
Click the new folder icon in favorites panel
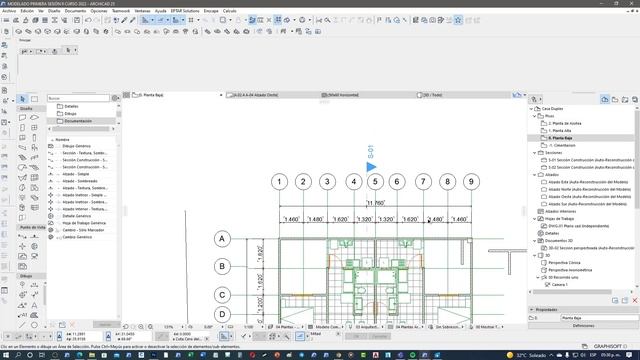[x=62, y=325]
